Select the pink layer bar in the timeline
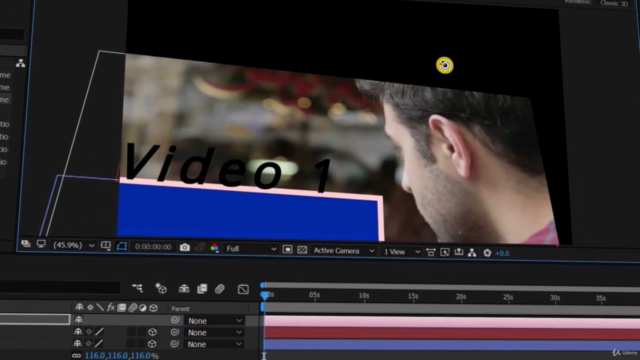Screen dimensions: 640x360 pyautogui.click(x=452, y=322)
